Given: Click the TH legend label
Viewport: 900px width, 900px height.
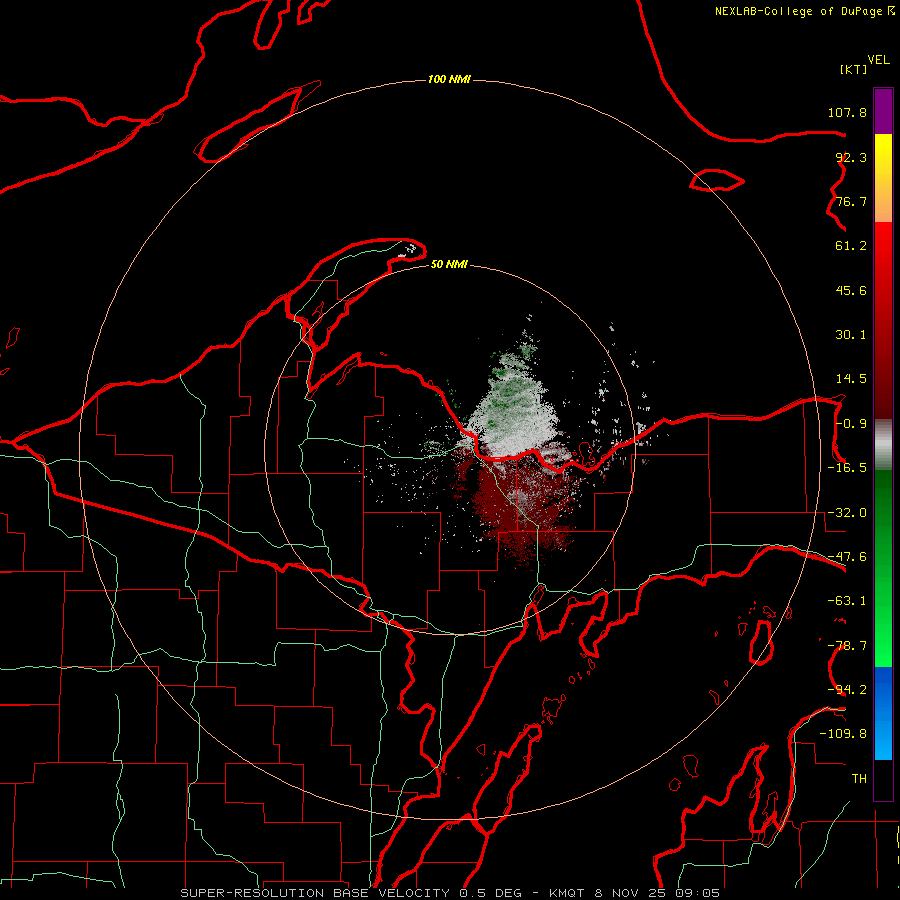Looking at the screenshot, I should tap(859, 779).
